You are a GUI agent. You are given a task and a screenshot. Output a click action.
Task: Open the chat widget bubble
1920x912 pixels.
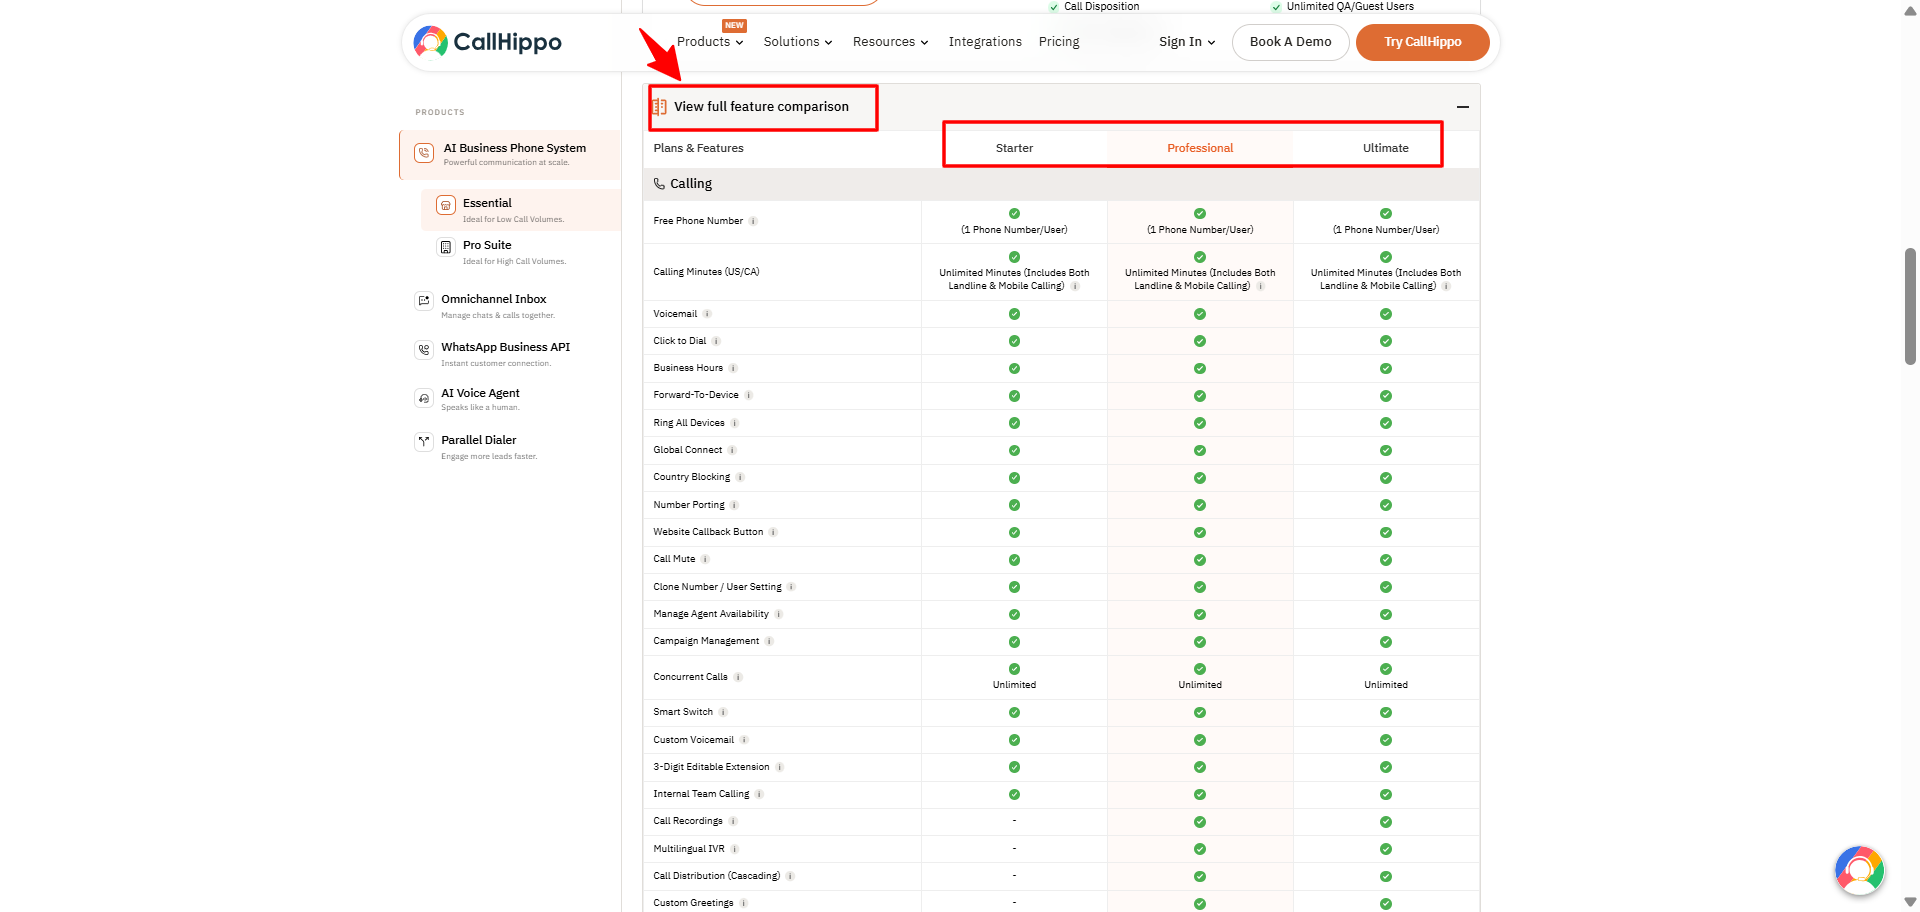1860,870
